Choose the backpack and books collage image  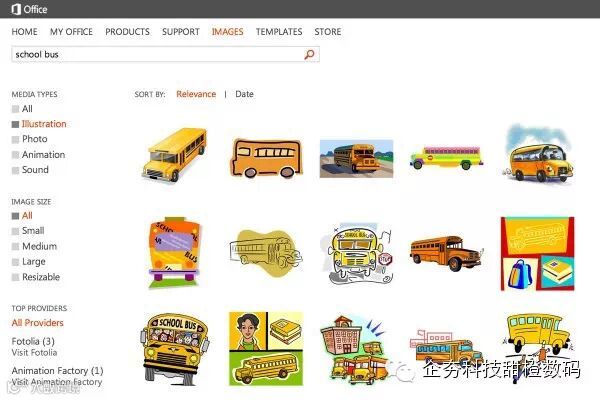coord(537,253)
